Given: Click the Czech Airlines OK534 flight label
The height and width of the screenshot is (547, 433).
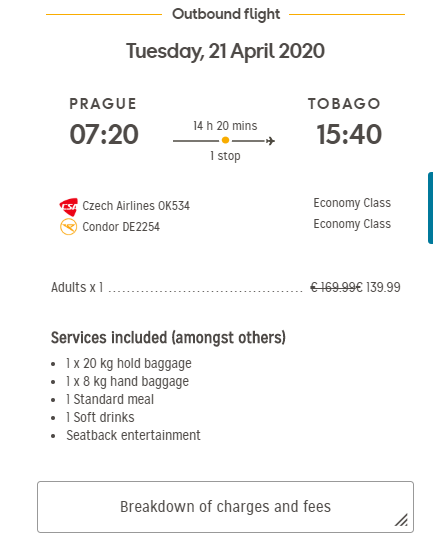Looking at the screenshot, I should tap(136, 206).
